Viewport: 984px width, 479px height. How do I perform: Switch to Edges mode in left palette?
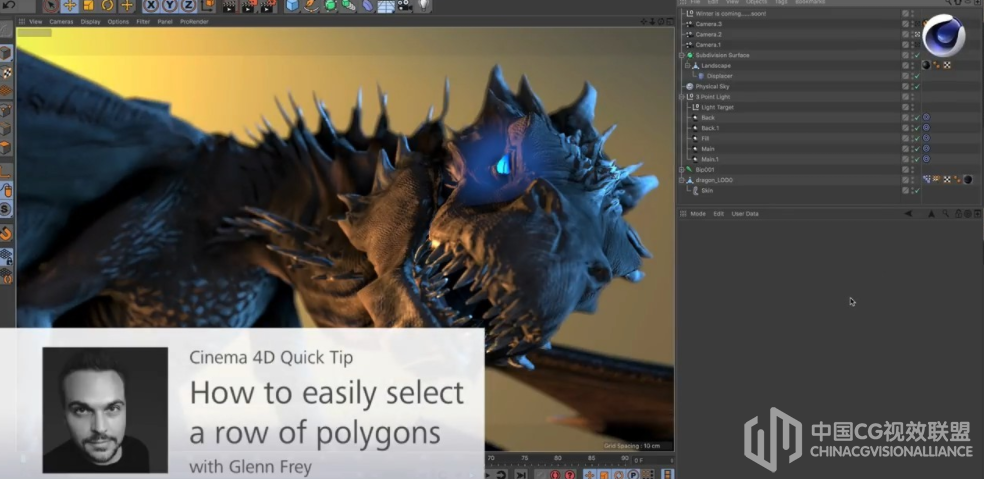tap(6, 129)
